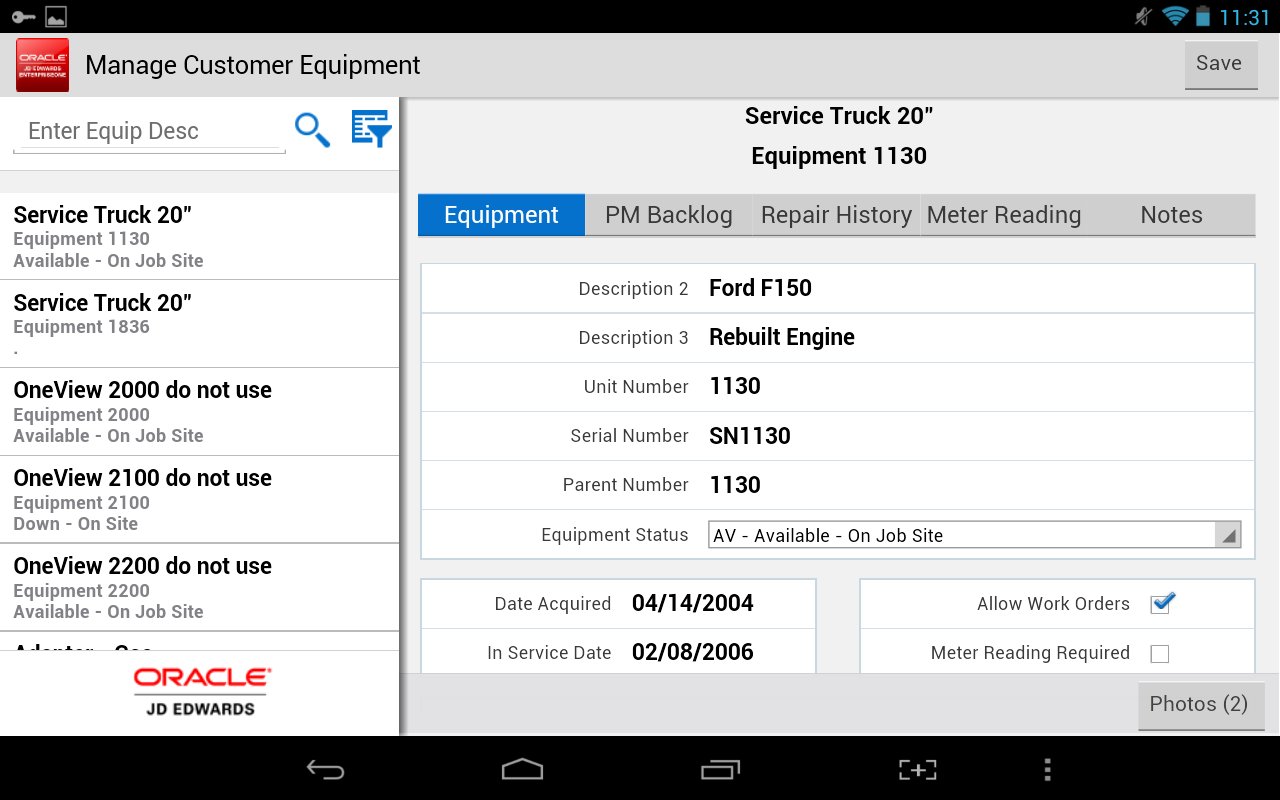Open the Notes tab
Screen dimensions: 1280x800
pyautogui.click(x=1172, y=215)
